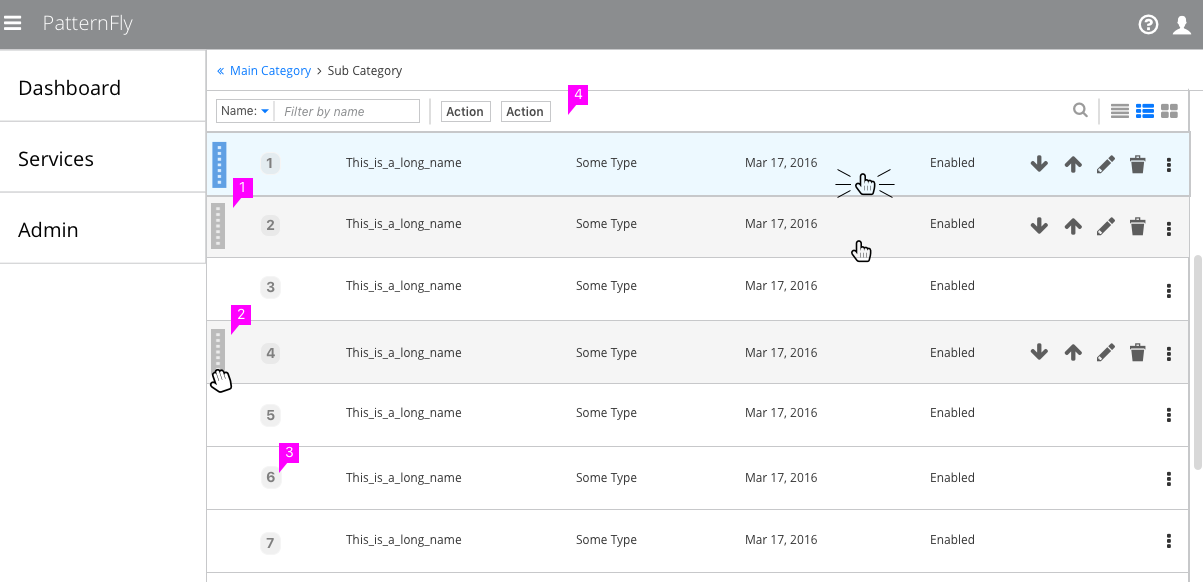Click Enabled status in row 1
The width and height of the screenshot is (1203, 582).
pos(952,163)
